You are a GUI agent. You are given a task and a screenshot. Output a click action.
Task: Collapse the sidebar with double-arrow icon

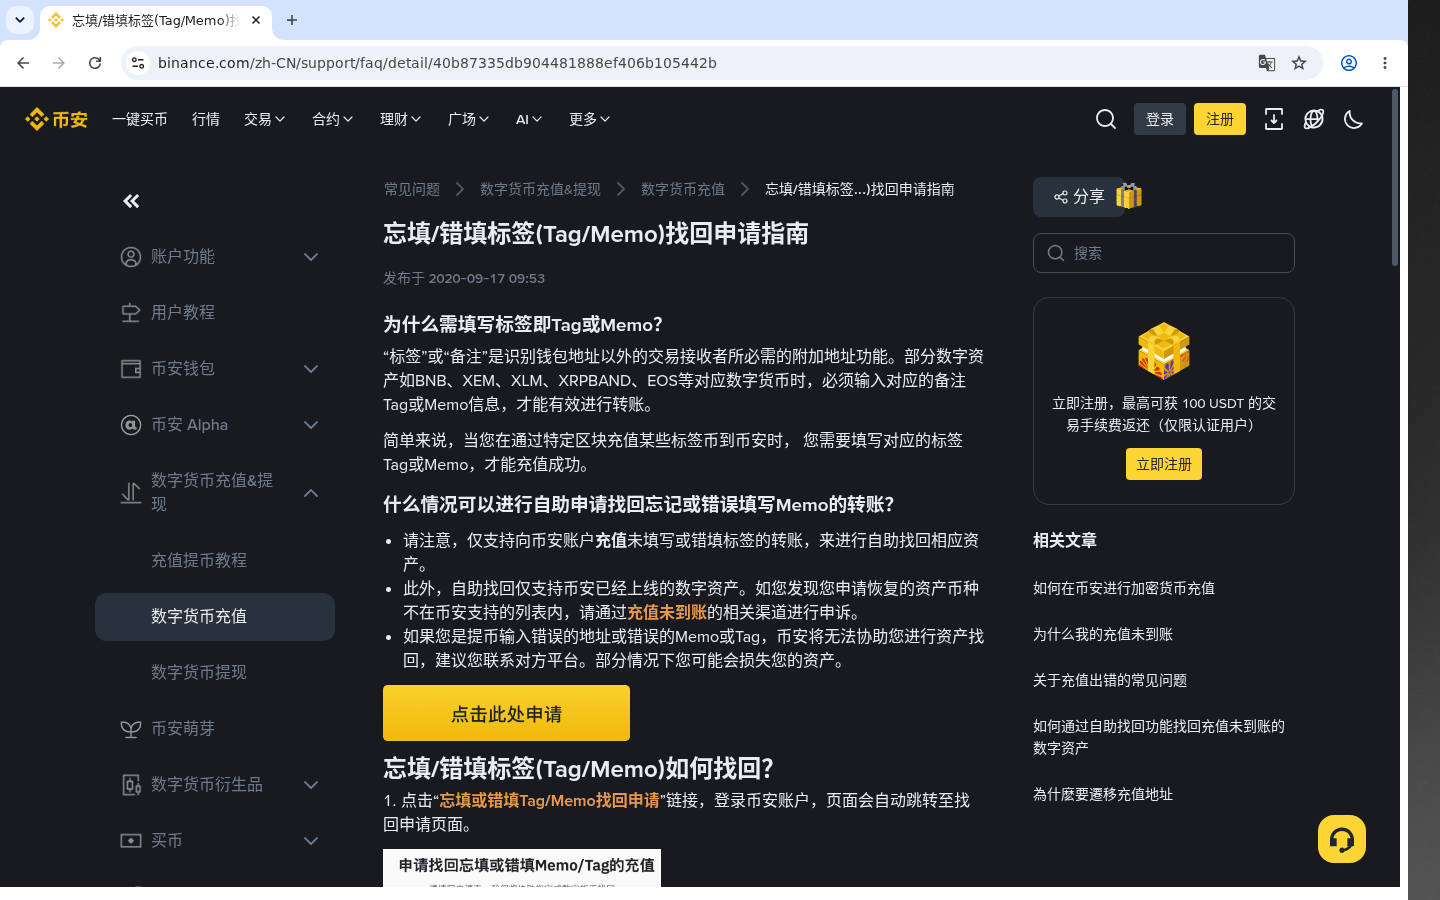pyautogui.click(x=131, y=201)
